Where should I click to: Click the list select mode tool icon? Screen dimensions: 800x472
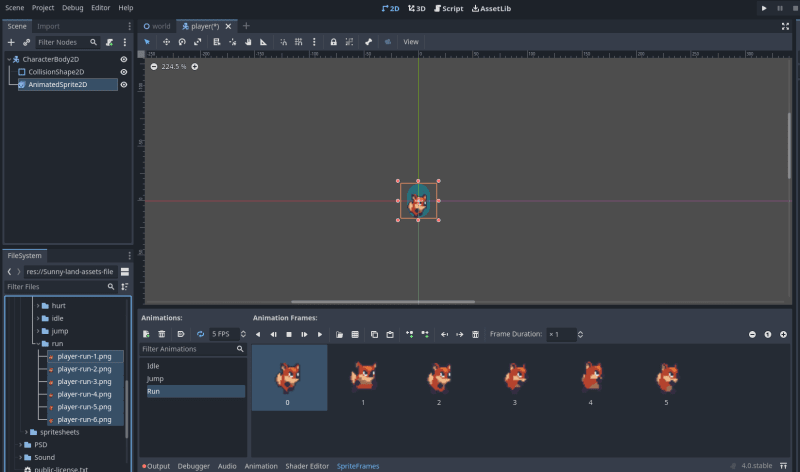tap(217, 42)
